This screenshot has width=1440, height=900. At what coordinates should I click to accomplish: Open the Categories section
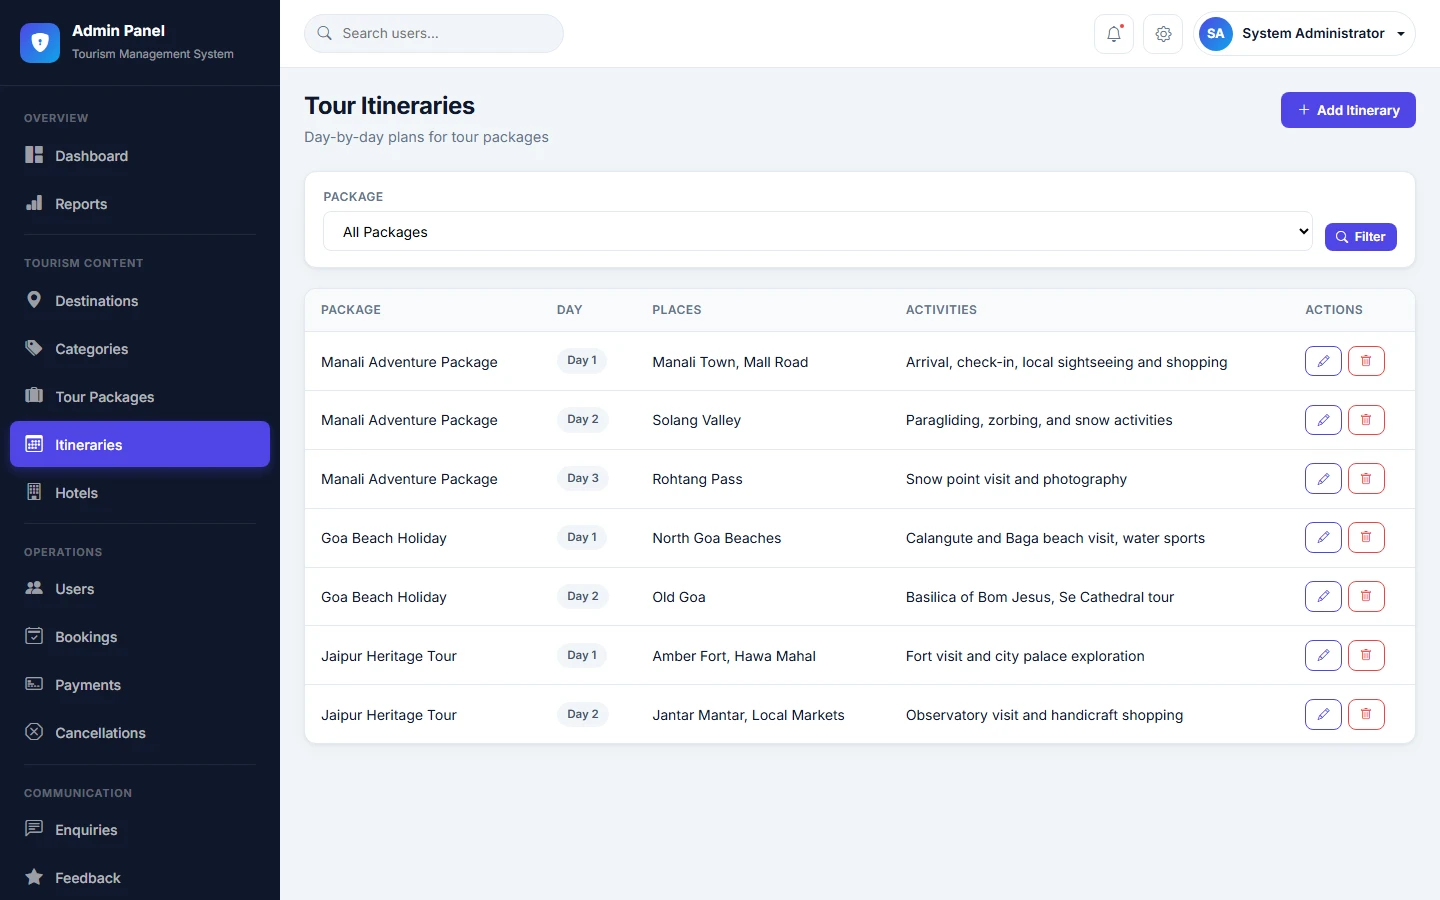click(x=140, y=349)
